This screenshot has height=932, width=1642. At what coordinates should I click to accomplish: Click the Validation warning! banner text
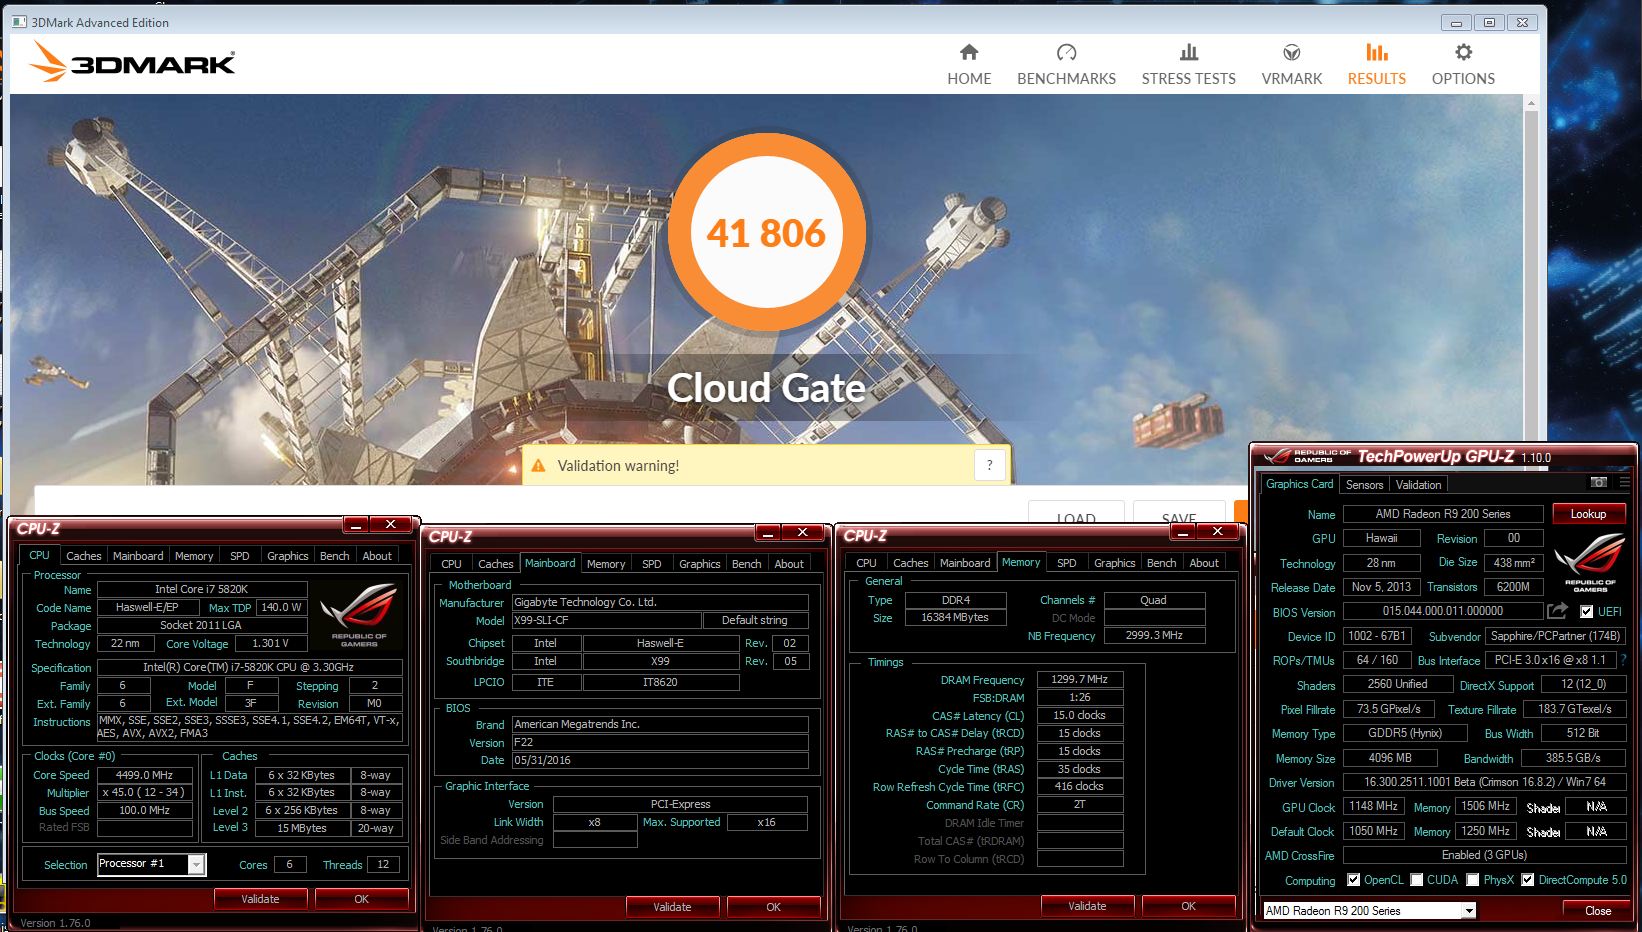point(618,466)
